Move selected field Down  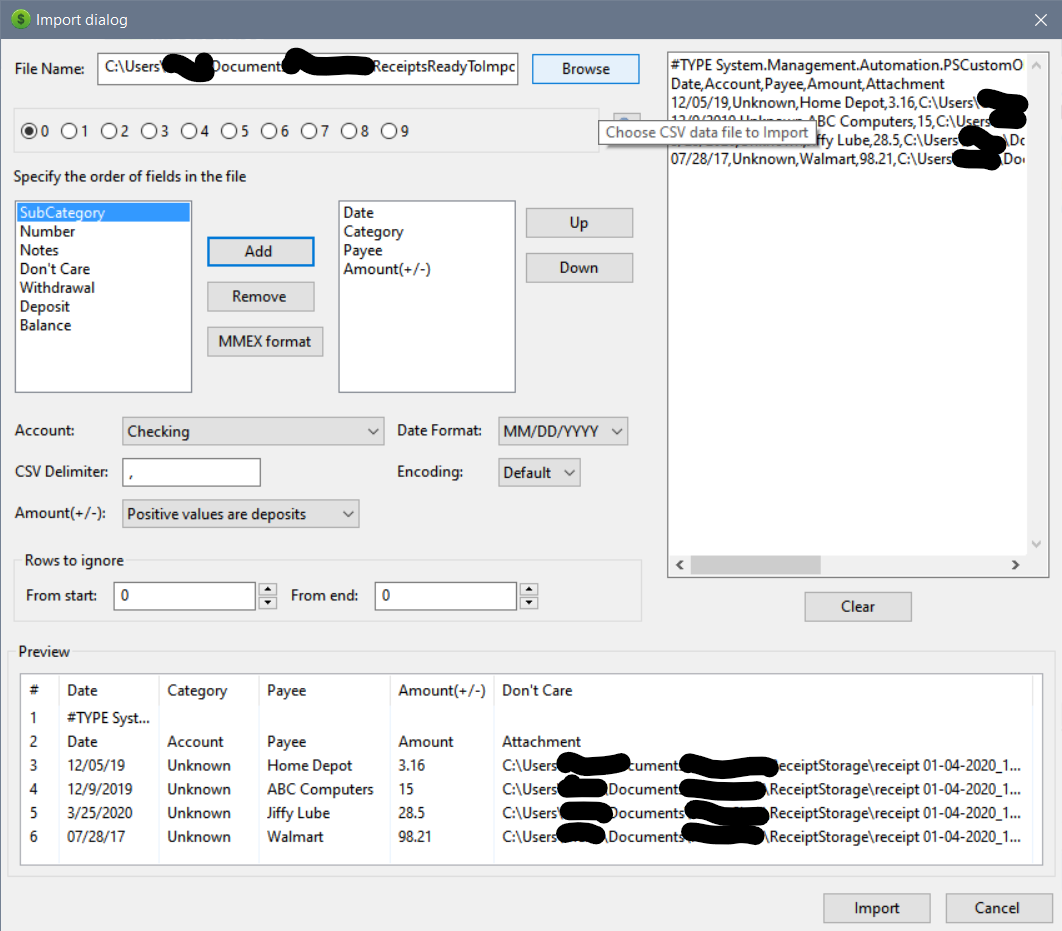pos(579,267)
